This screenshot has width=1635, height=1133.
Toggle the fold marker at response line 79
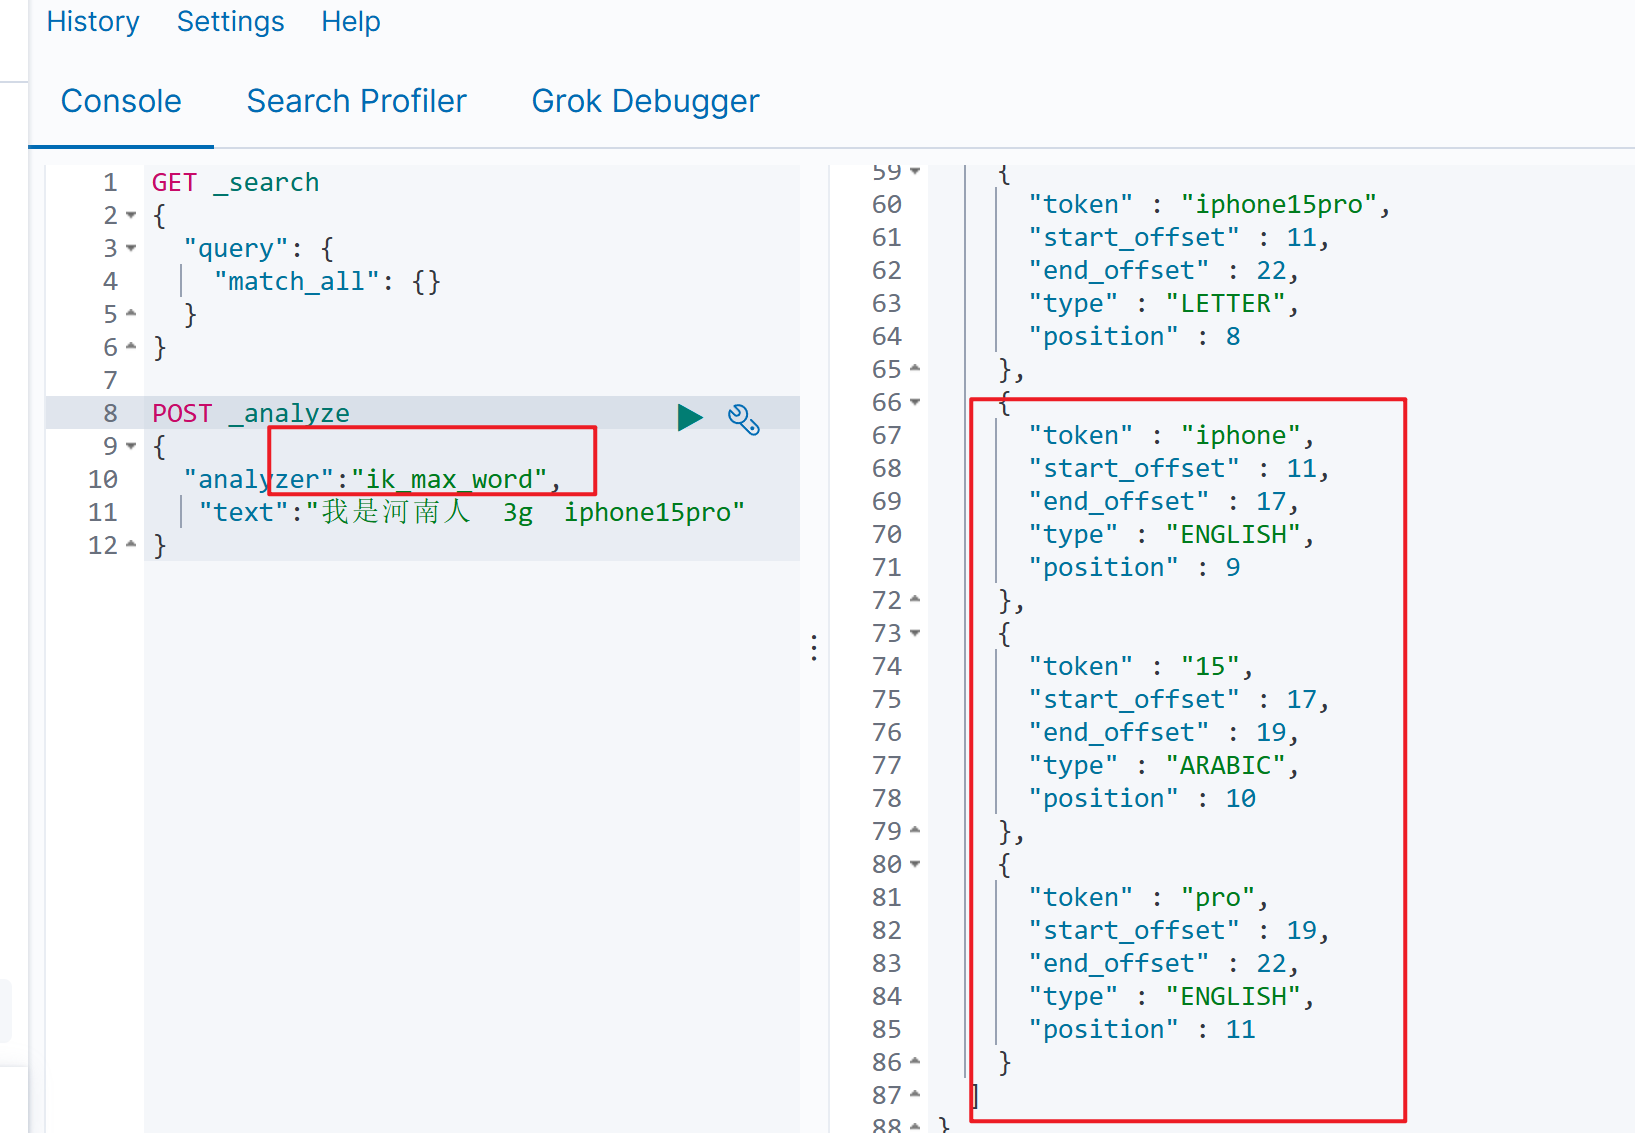915,831
